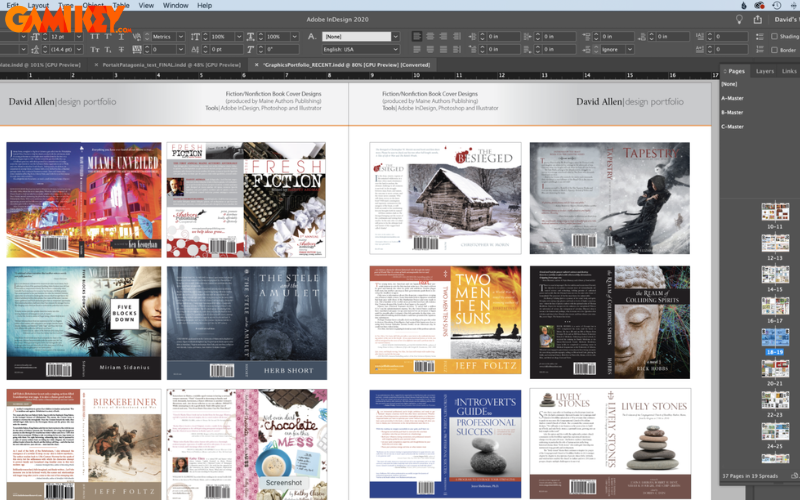Click spread 12-13 thumbnail

coord(775,243)
